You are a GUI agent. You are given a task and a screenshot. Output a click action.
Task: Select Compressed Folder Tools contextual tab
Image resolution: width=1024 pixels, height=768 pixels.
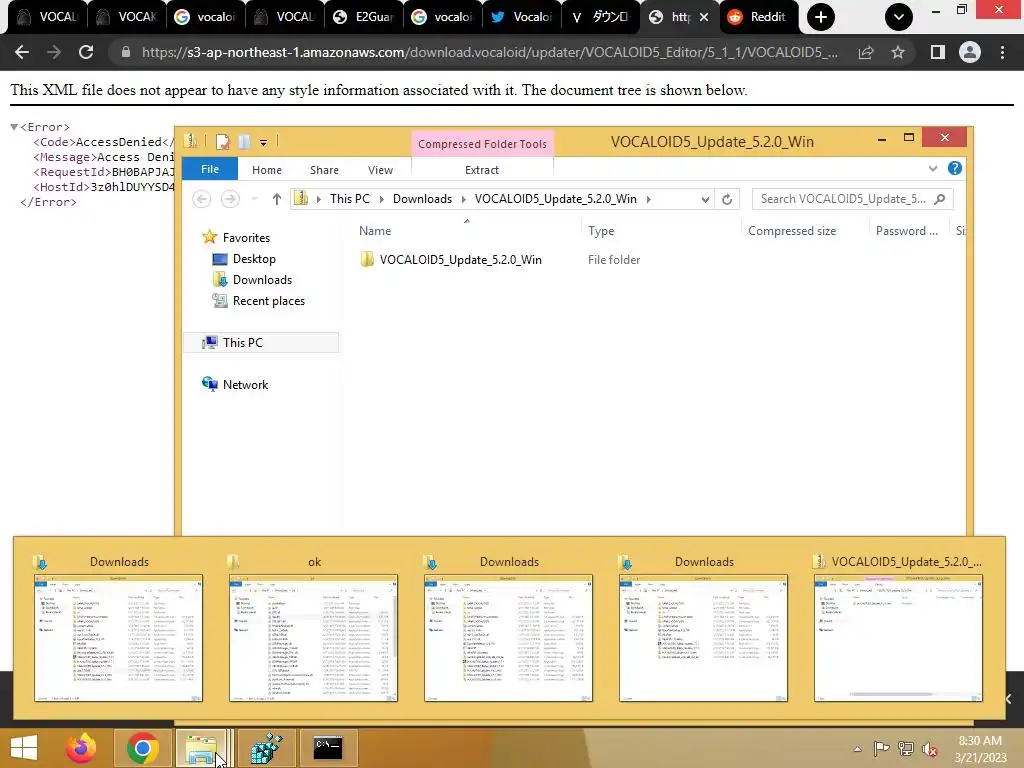[482, 144]
